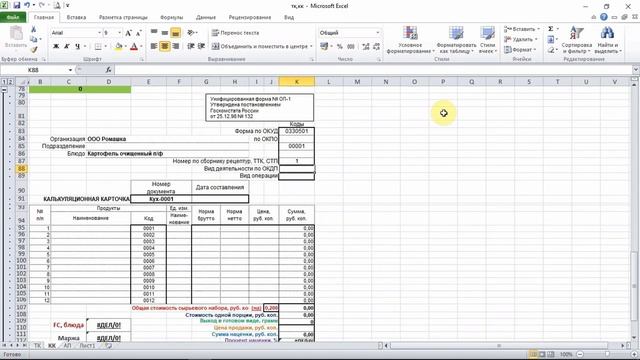This screenshot has height=360, width=640.
Task: Set middle vertical alignment
Action: coord(164,33)
